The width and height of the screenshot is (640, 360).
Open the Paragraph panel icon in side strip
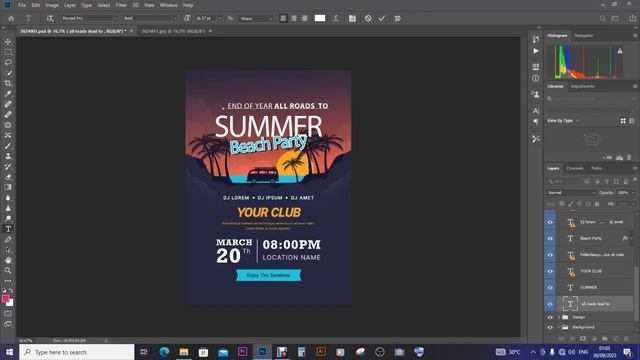point(536,122)
